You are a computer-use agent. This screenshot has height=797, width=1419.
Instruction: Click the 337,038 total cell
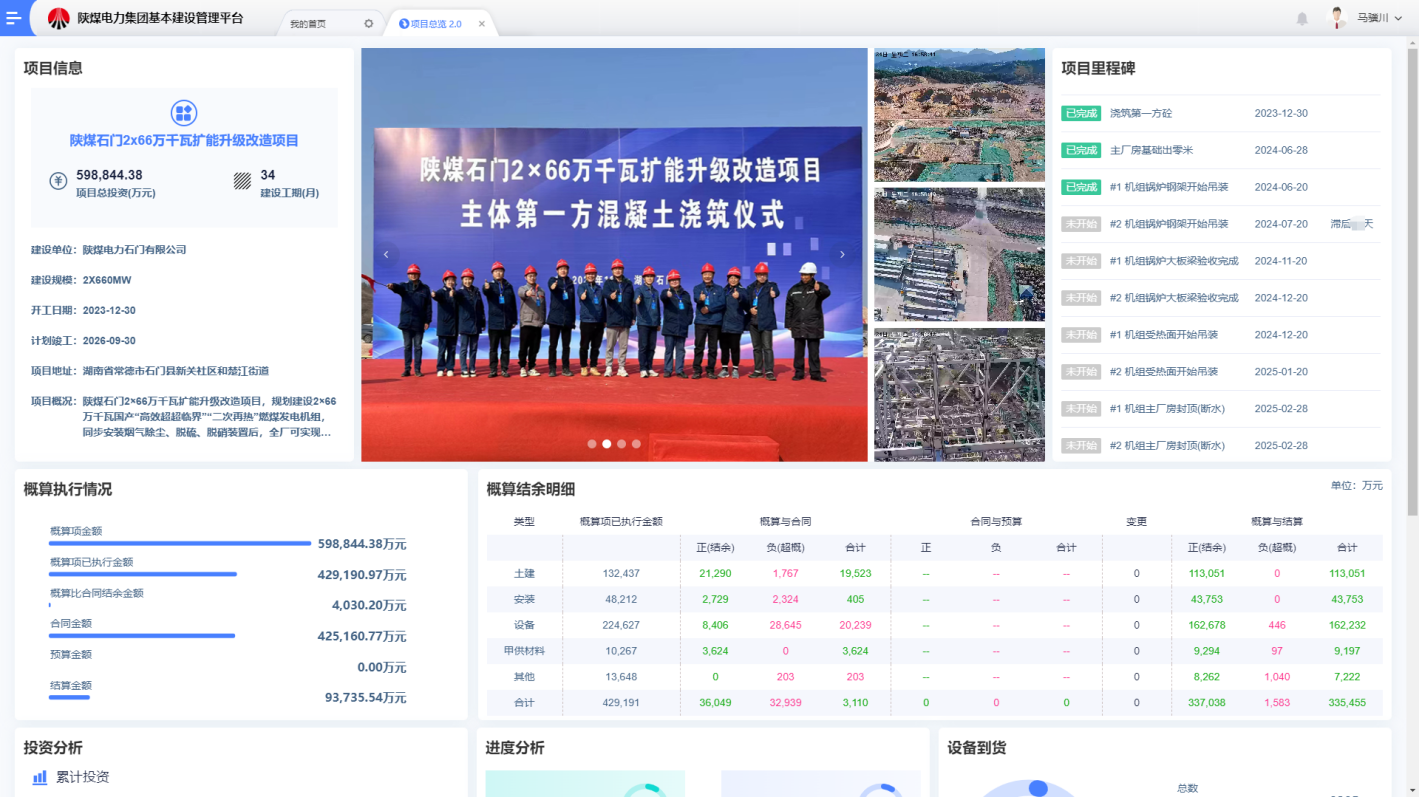1207,703
